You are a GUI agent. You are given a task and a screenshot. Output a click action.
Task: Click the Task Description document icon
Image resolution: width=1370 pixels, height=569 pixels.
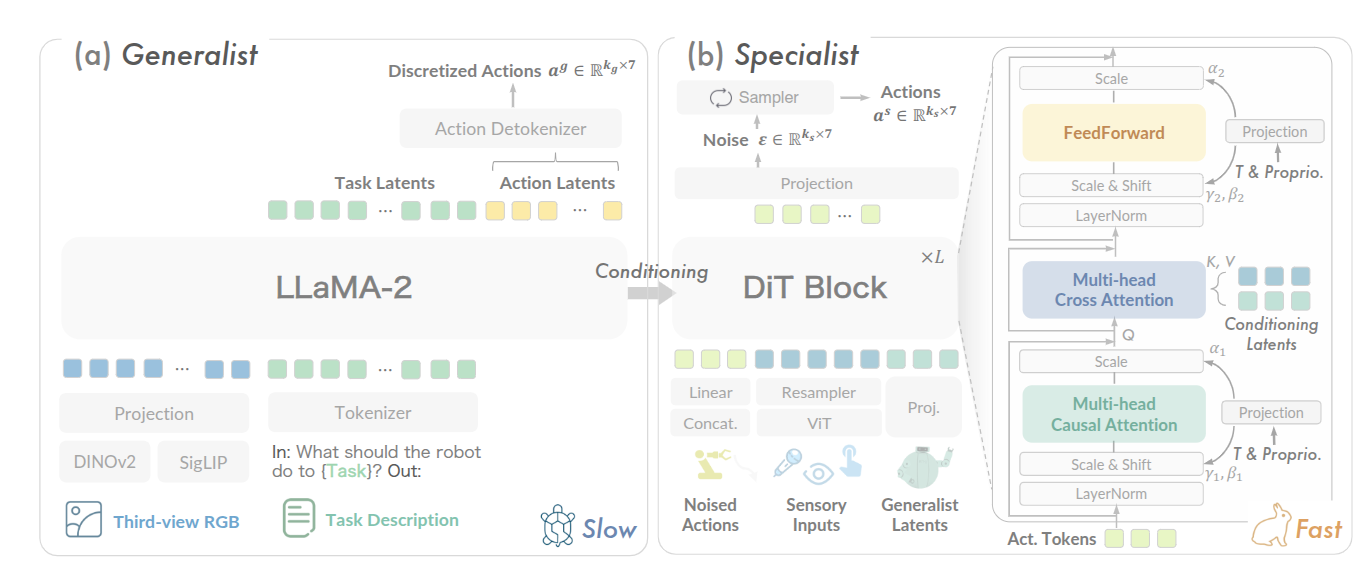pyautogui.click(x=298, y=519)
